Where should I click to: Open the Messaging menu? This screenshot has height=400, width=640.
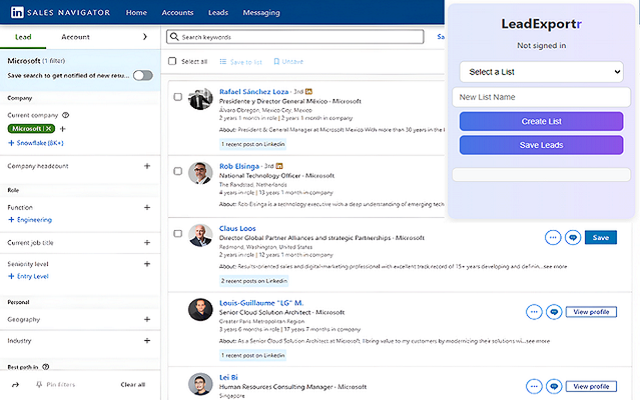click(x=261, y=13)
